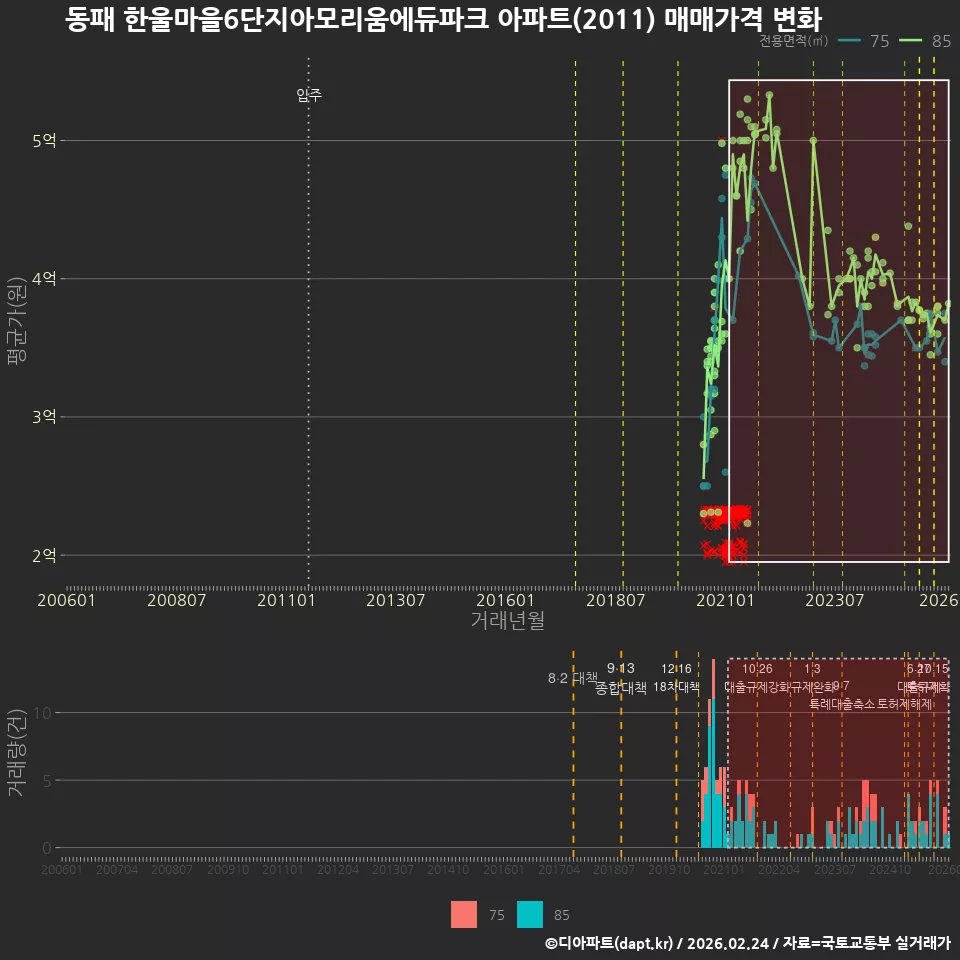This screenshot has width=960, height=960.
Task: Click the 9·13 종합대책 policy label
Action: pyautogui.click(x=621, y=678)
